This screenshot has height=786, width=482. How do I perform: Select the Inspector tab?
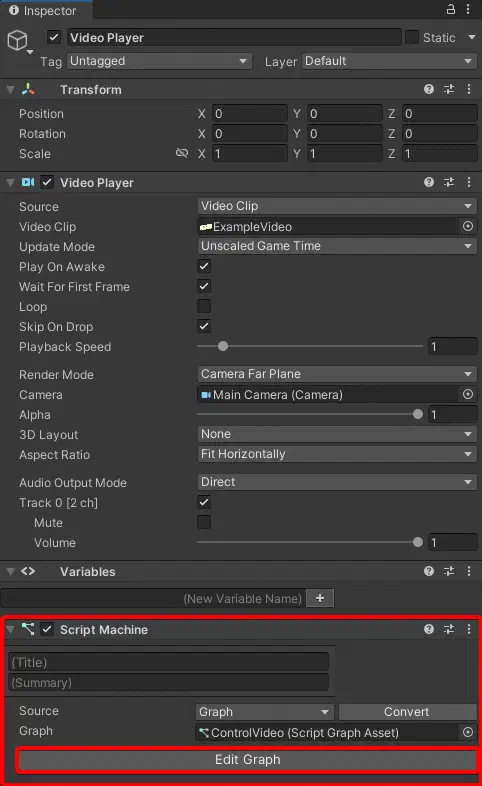[x=43, y=10]
